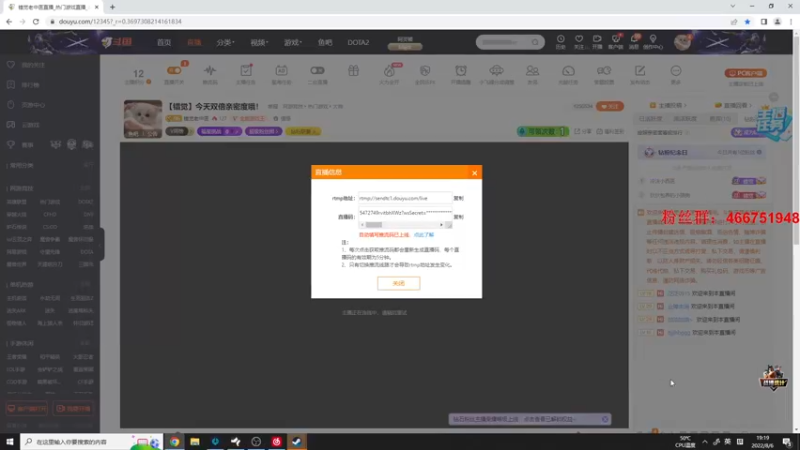Viewport: 800px width, 450px height.
Task: Click the search magnifier icon
Action: point(535,42)
